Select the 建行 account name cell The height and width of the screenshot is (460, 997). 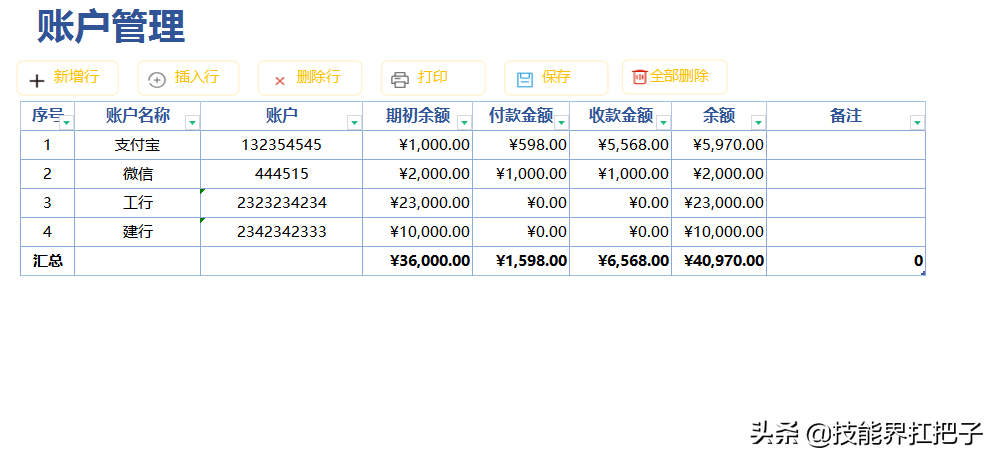click(x=137, y=232)
